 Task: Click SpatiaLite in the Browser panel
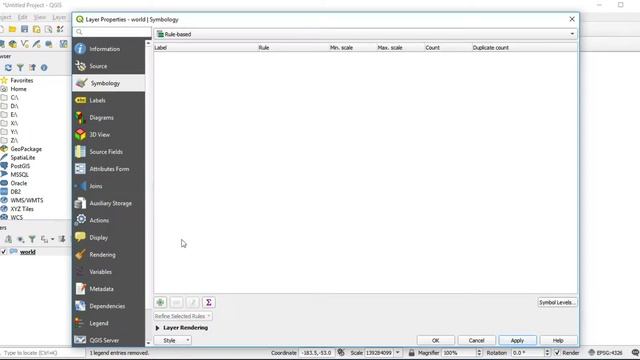(x=23, y=158)
